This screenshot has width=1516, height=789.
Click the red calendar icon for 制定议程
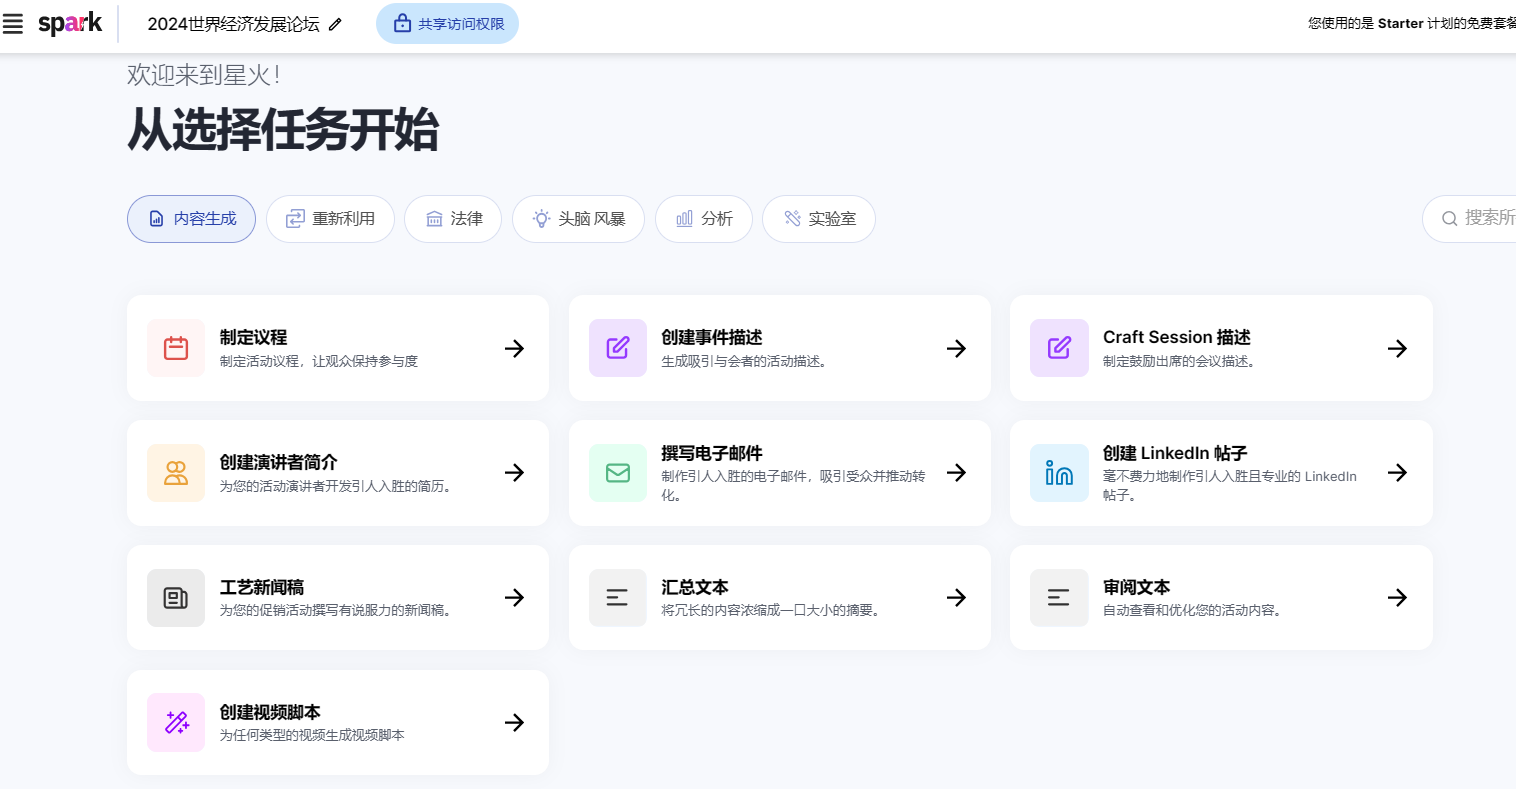point(176,348)
